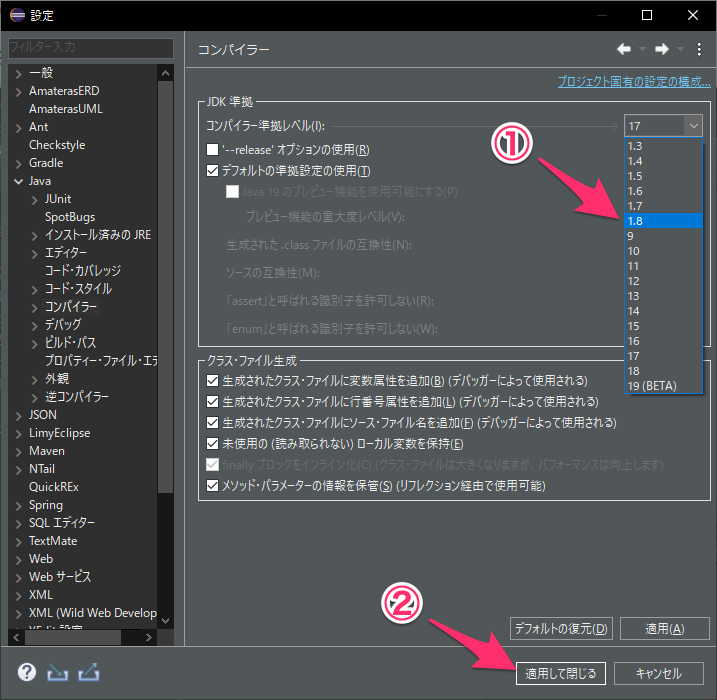
Task: Click the tree scroll down arrow
Action: (166, 621)
